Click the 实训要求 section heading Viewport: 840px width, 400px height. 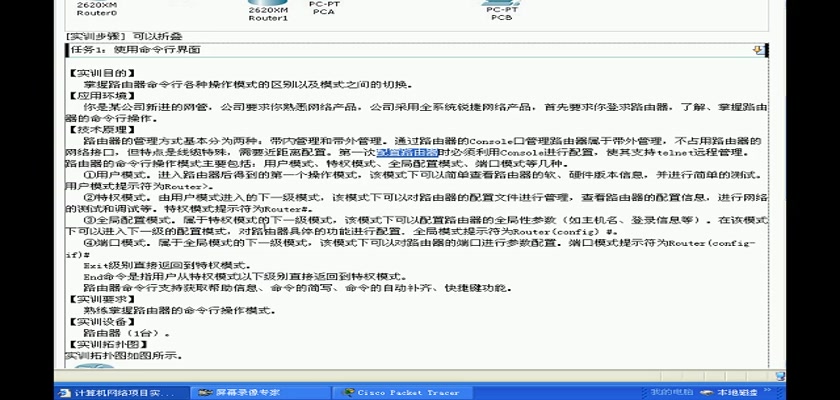click(x=97, y=298)
